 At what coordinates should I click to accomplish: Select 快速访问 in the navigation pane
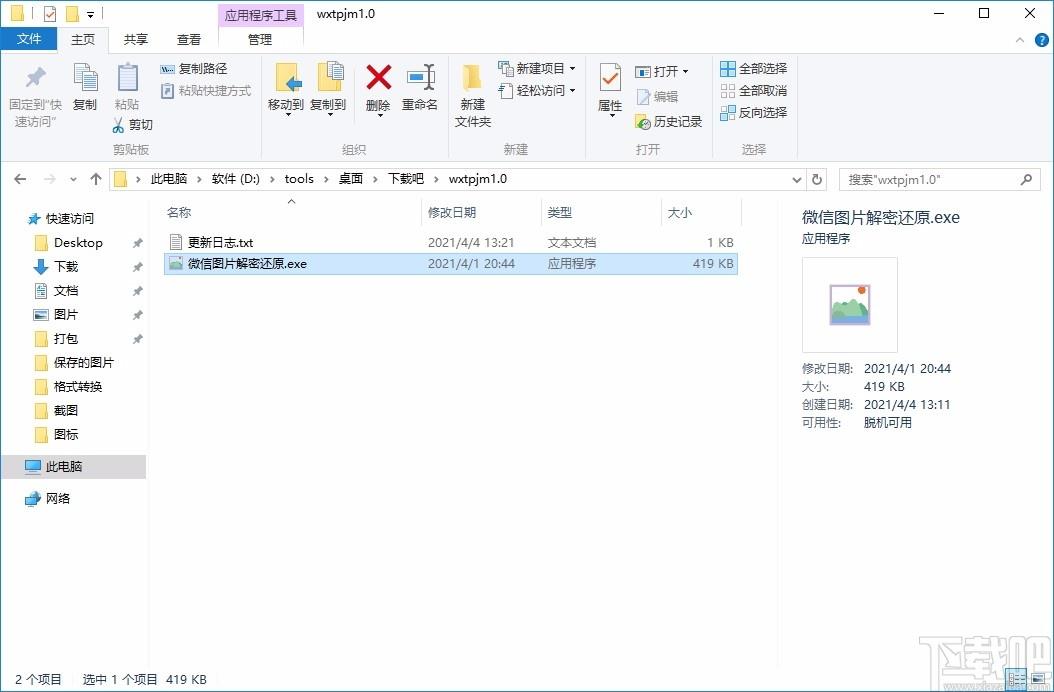60,219
